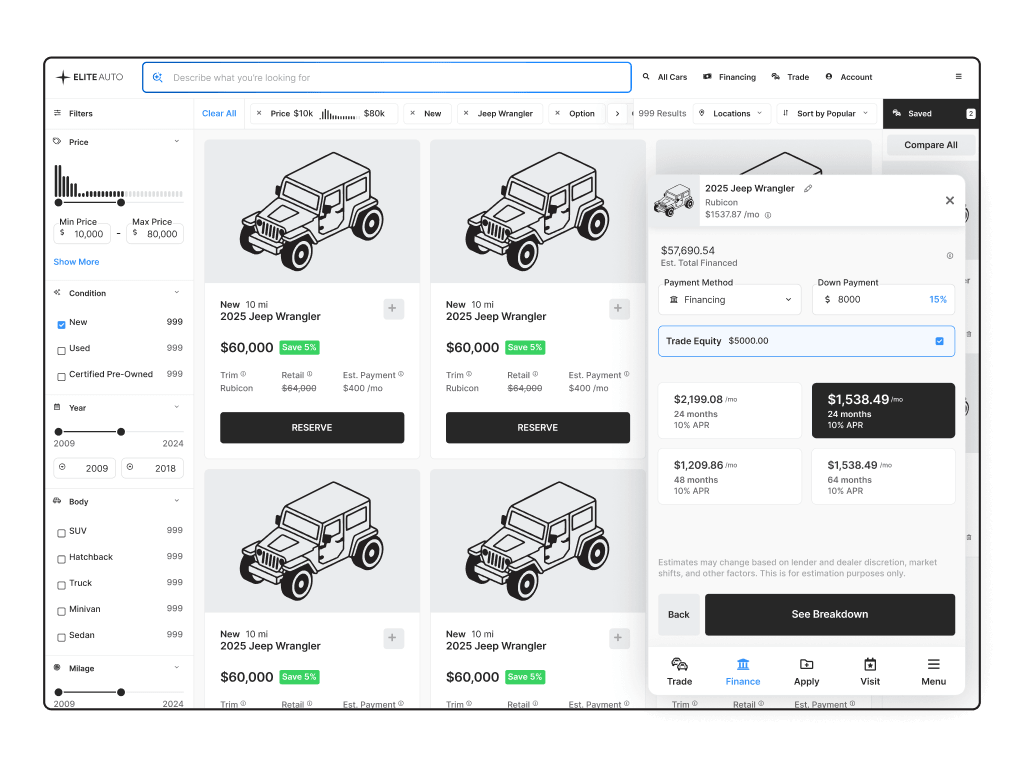
Task: Click the hamburger menu icon in header
Action: click(x=958, y=77)
